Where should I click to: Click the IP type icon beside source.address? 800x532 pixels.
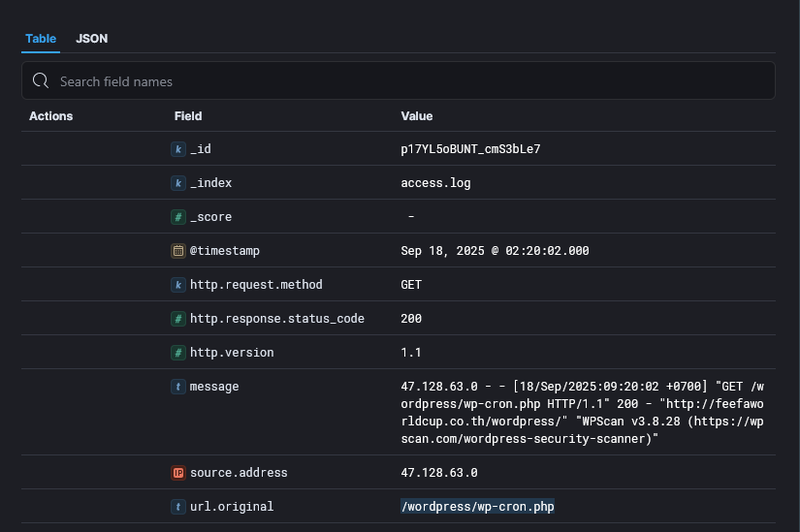178,473
